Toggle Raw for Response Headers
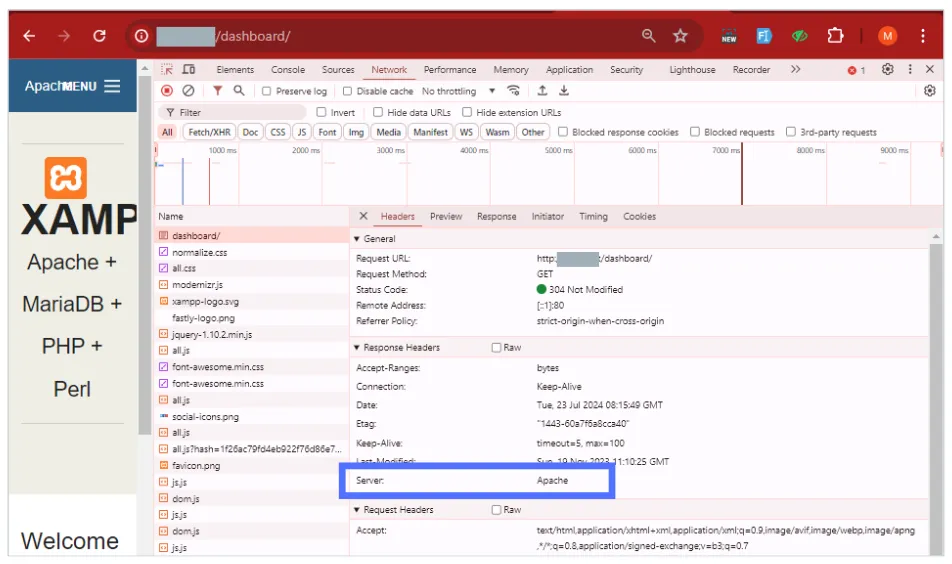This screenshot has width=952, height=564. click(x=496, y=347)
